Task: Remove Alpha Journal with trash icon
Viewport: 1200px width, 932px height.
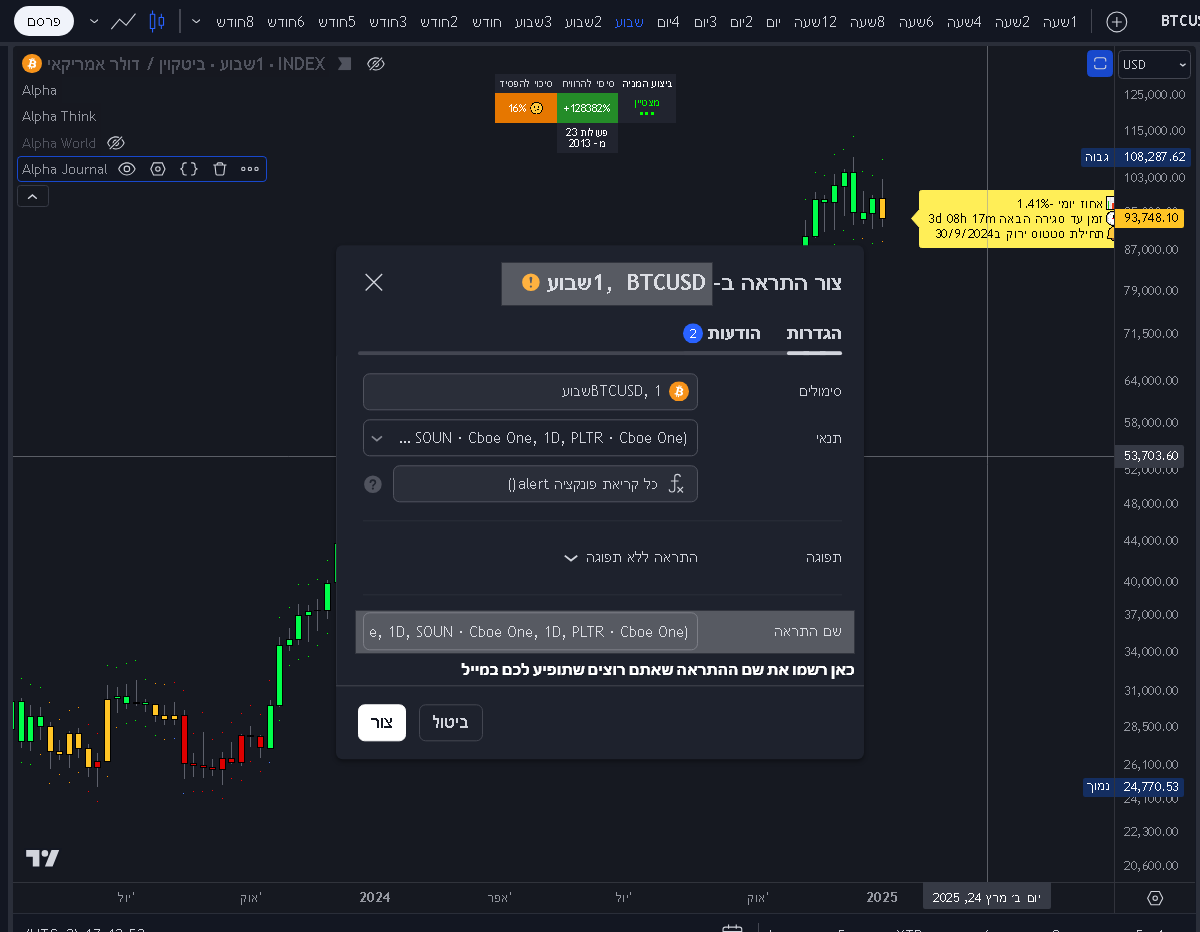Action: [220, 169]
